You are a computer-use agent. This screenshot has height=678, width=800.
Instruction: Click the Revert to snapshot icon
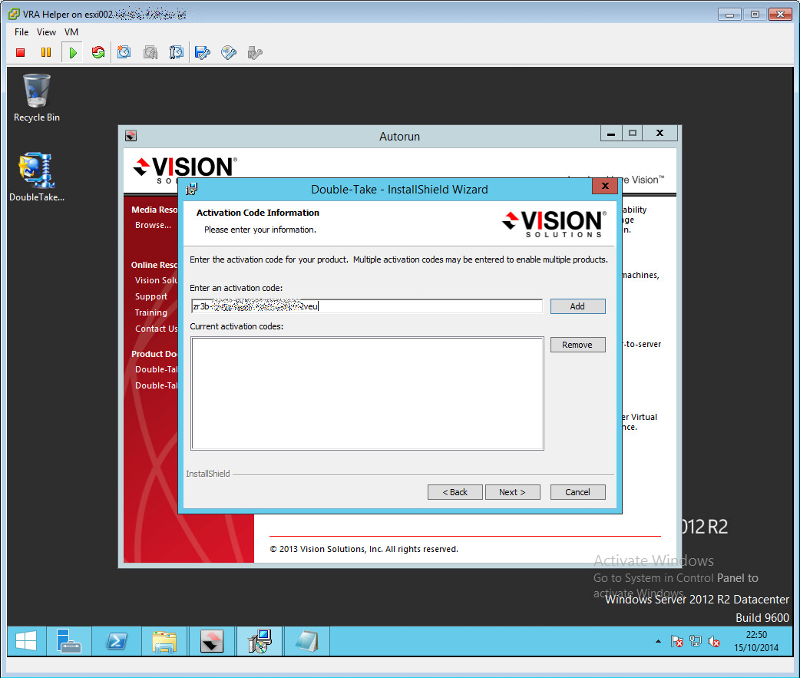(151, 53)
